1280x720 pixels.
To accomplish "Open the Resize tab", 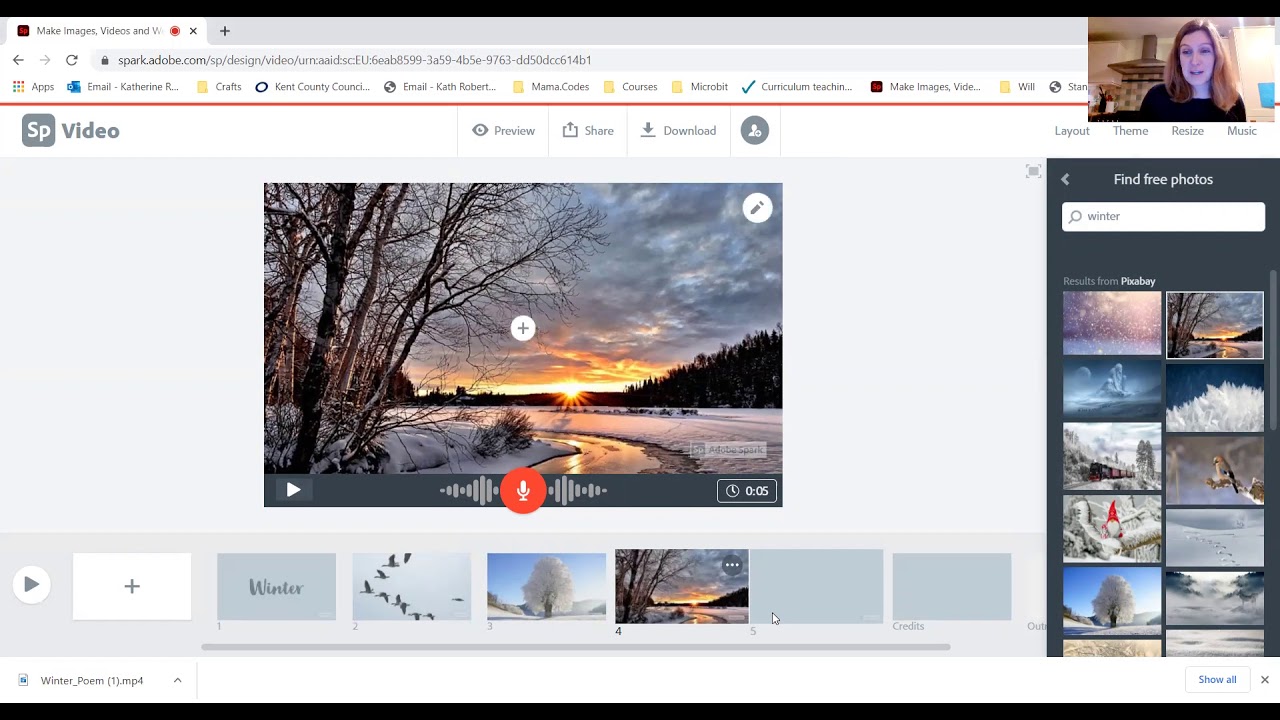I will pyautogui.click(x=1188, y=131).
